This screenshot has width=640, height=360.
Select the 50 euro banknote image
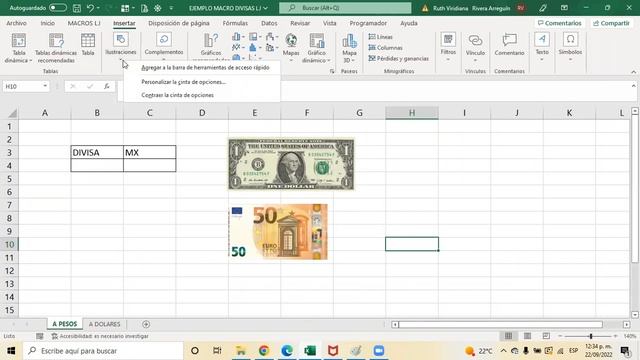click(278, 232)
